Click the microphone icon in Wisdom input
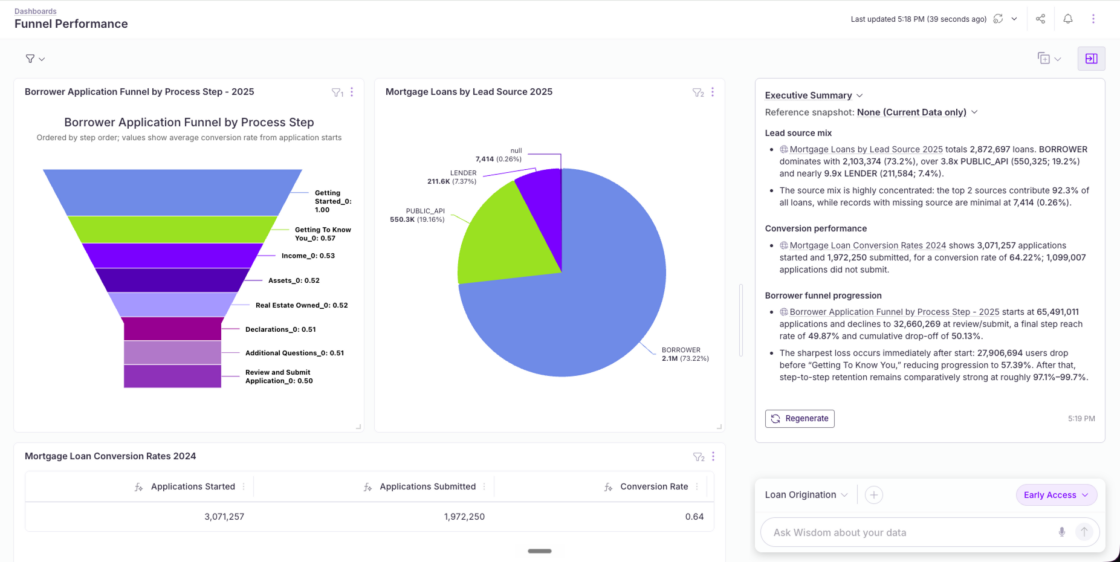 point(1061,532)
